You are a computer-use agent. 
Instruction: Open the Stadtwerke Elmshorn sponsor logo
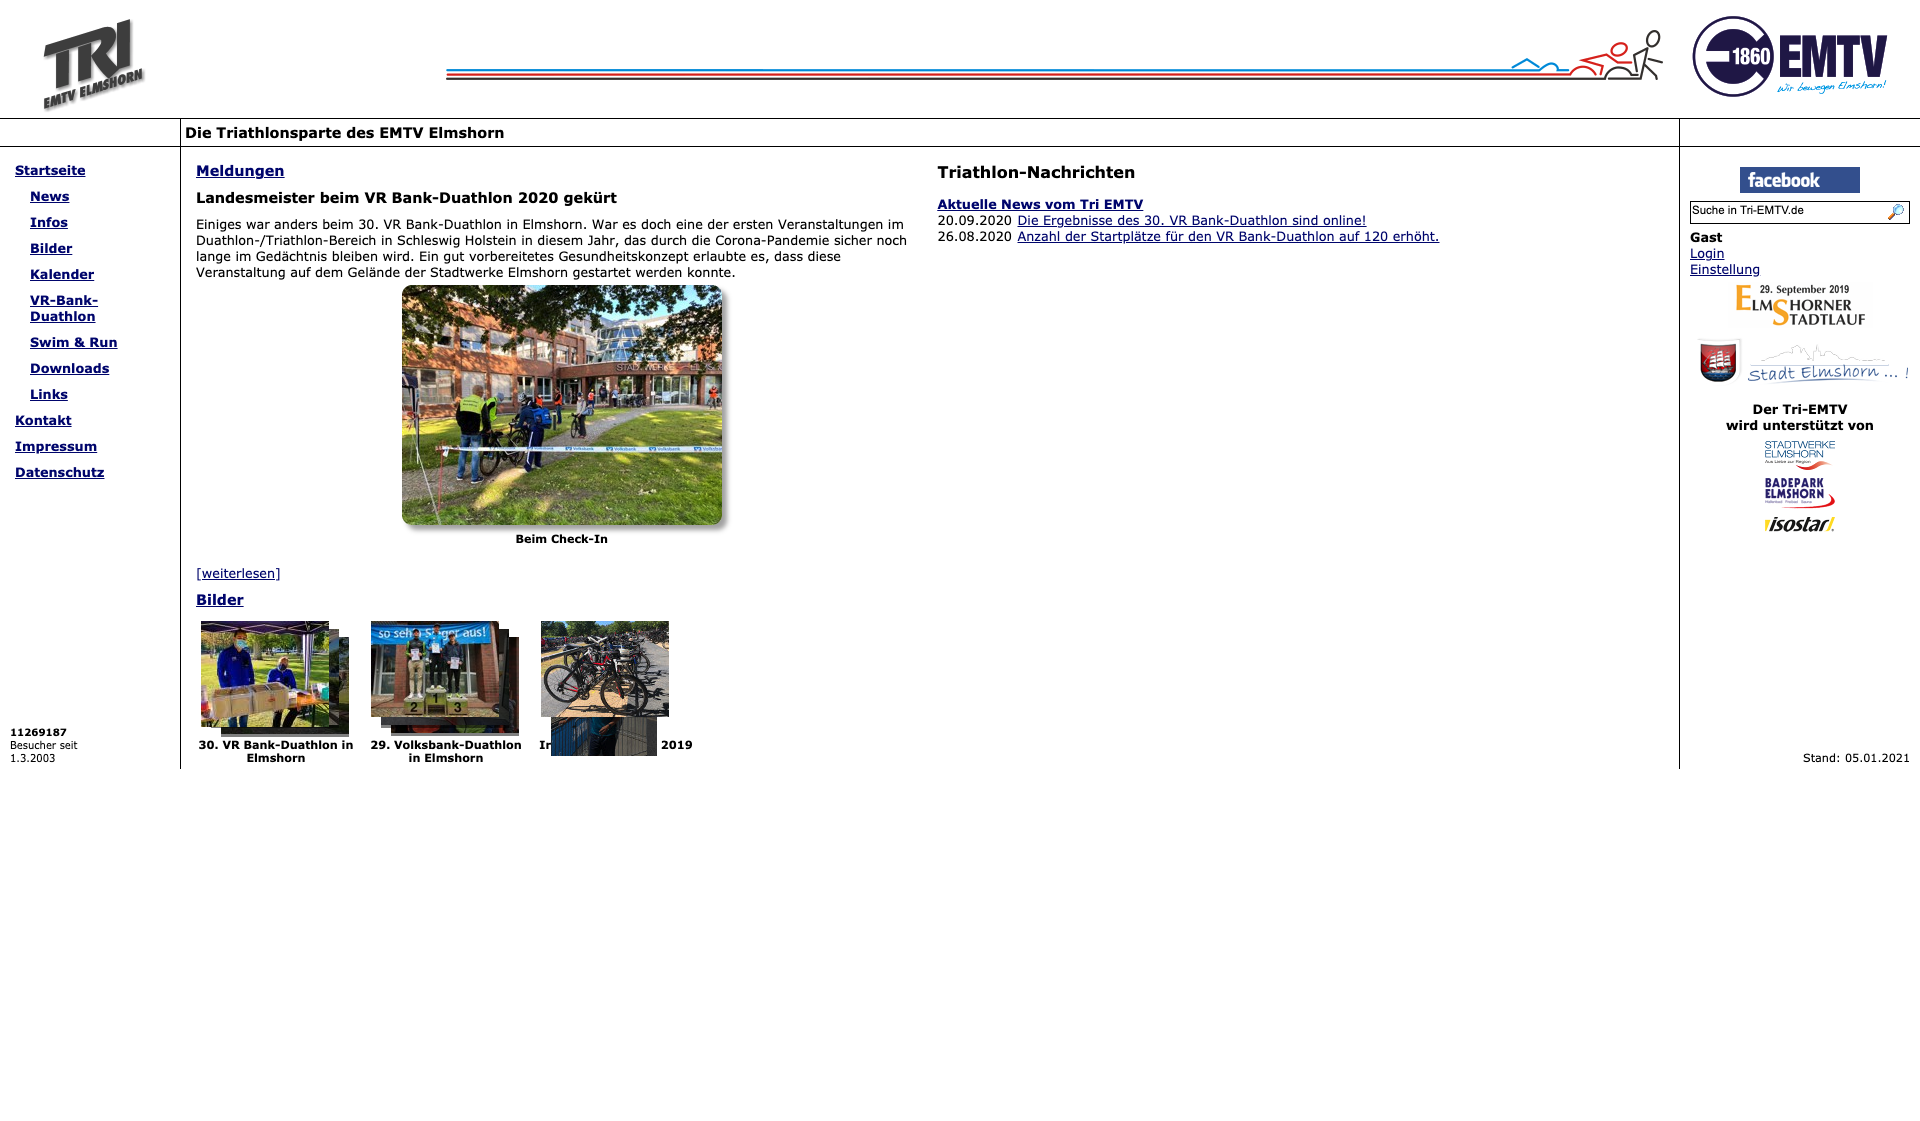(x=1799, y=454)
